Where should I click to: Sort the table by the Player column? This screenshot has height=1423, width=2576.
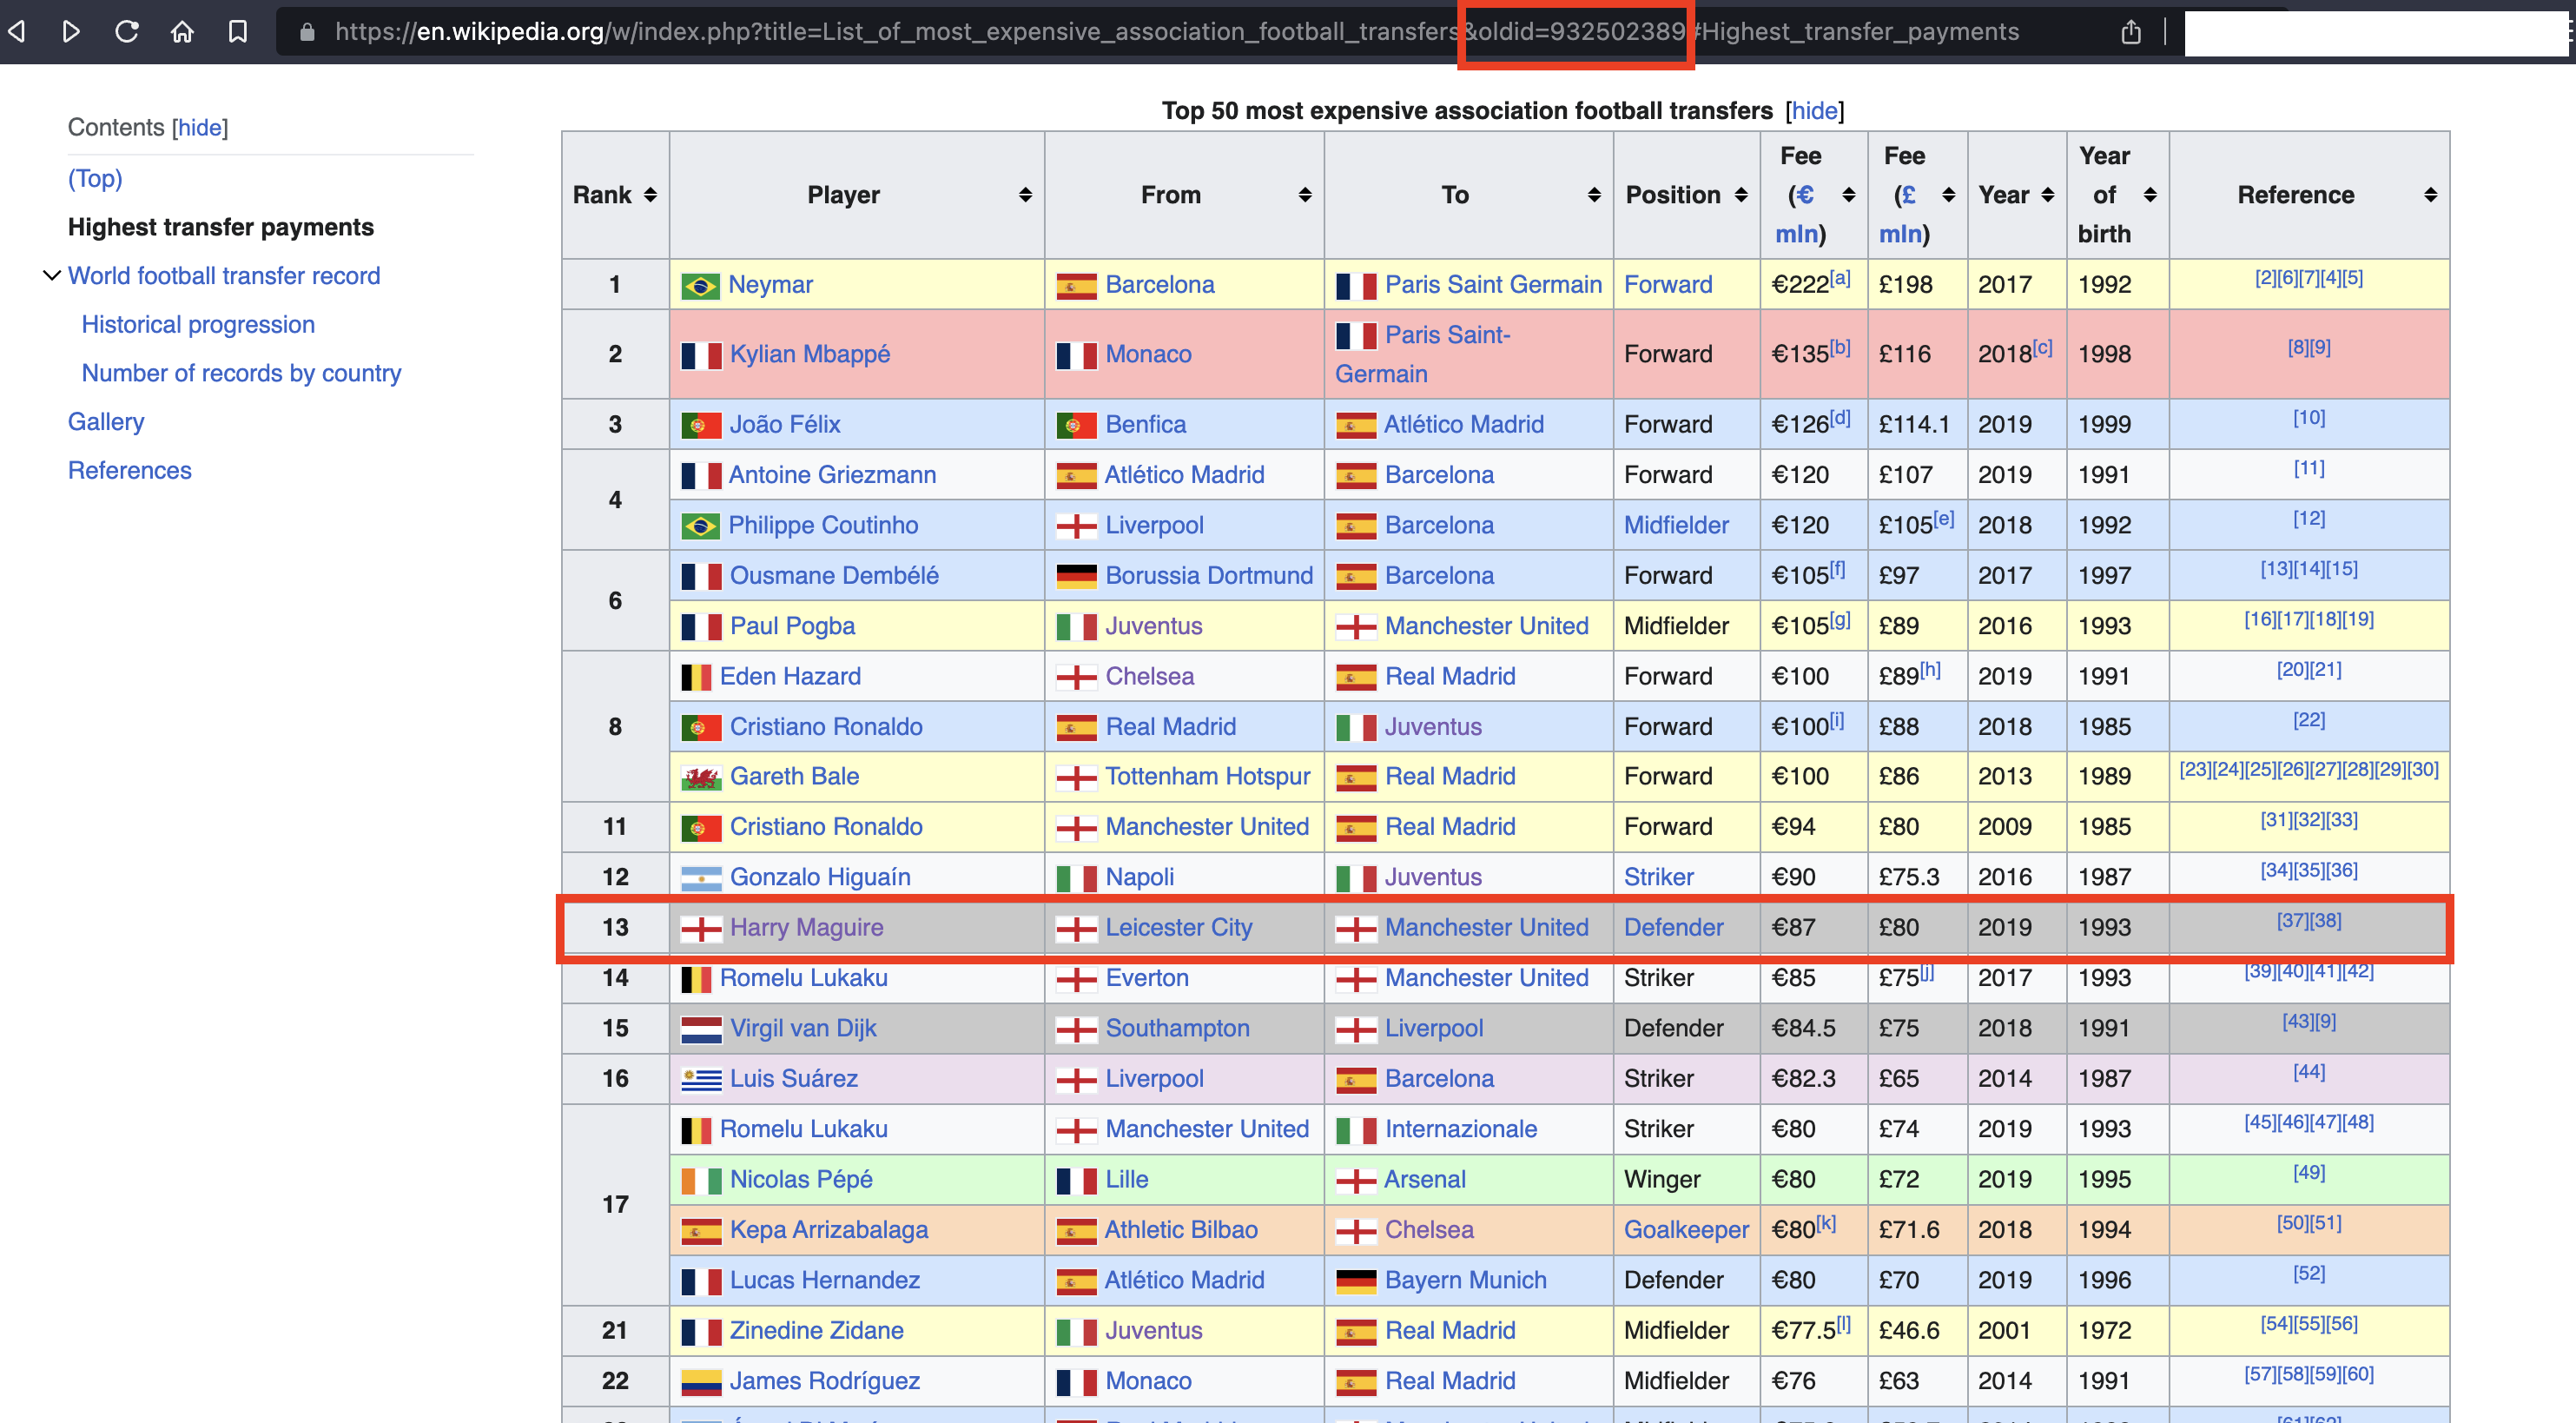click(1025, 195)
